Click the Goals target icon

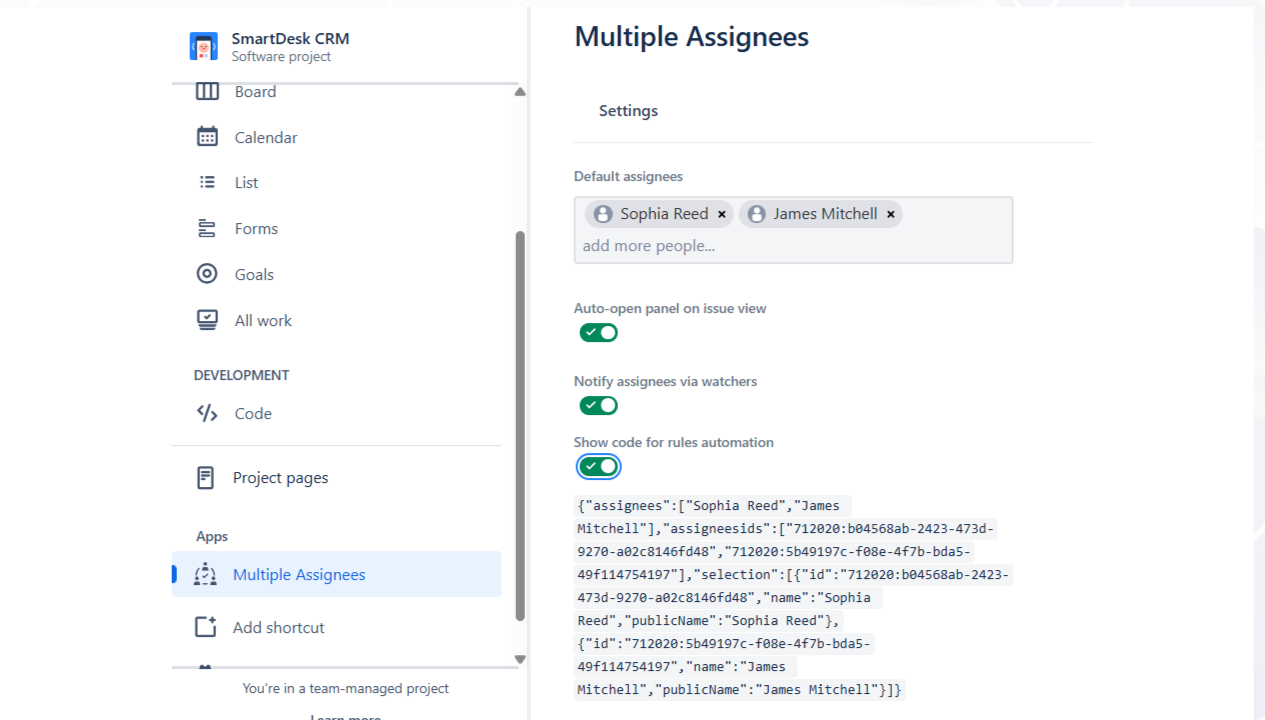[207, 274]
